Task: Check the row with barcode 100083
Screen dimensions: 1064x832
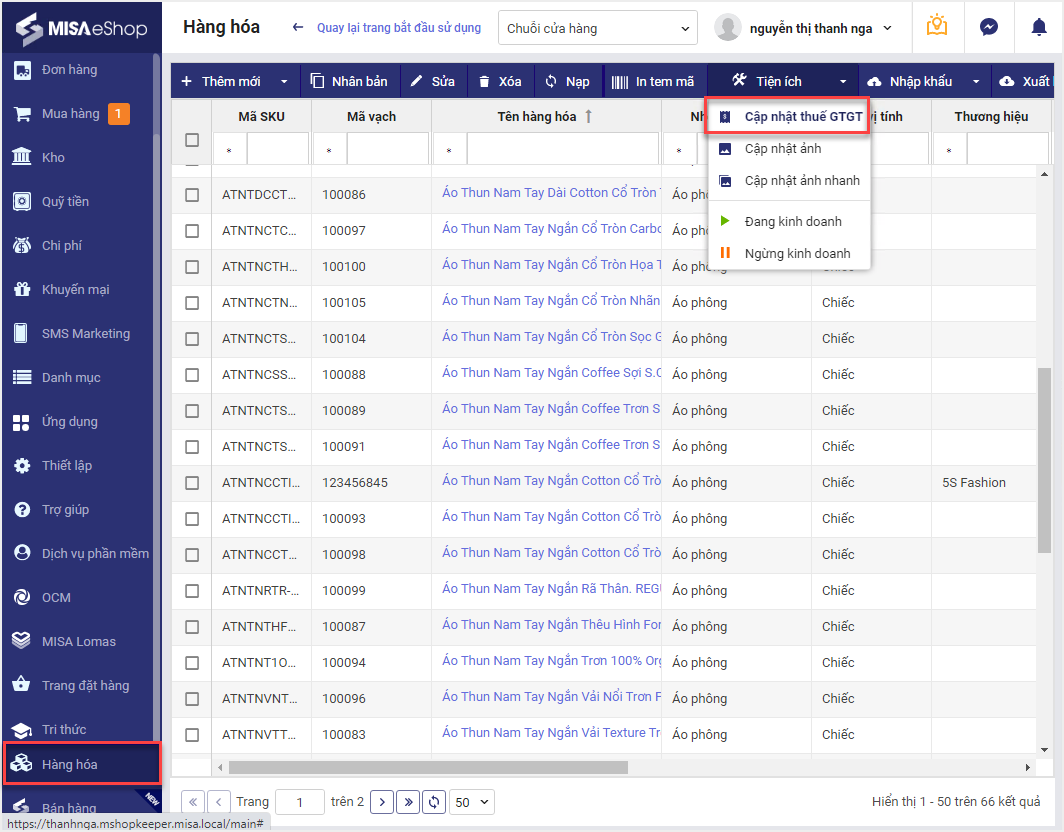Action: [x=192, y=734]
